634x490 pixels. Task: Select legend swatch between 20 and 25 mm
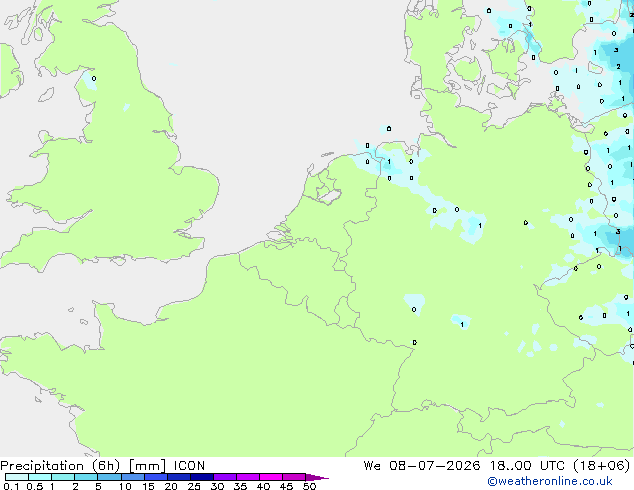(179, 477)
